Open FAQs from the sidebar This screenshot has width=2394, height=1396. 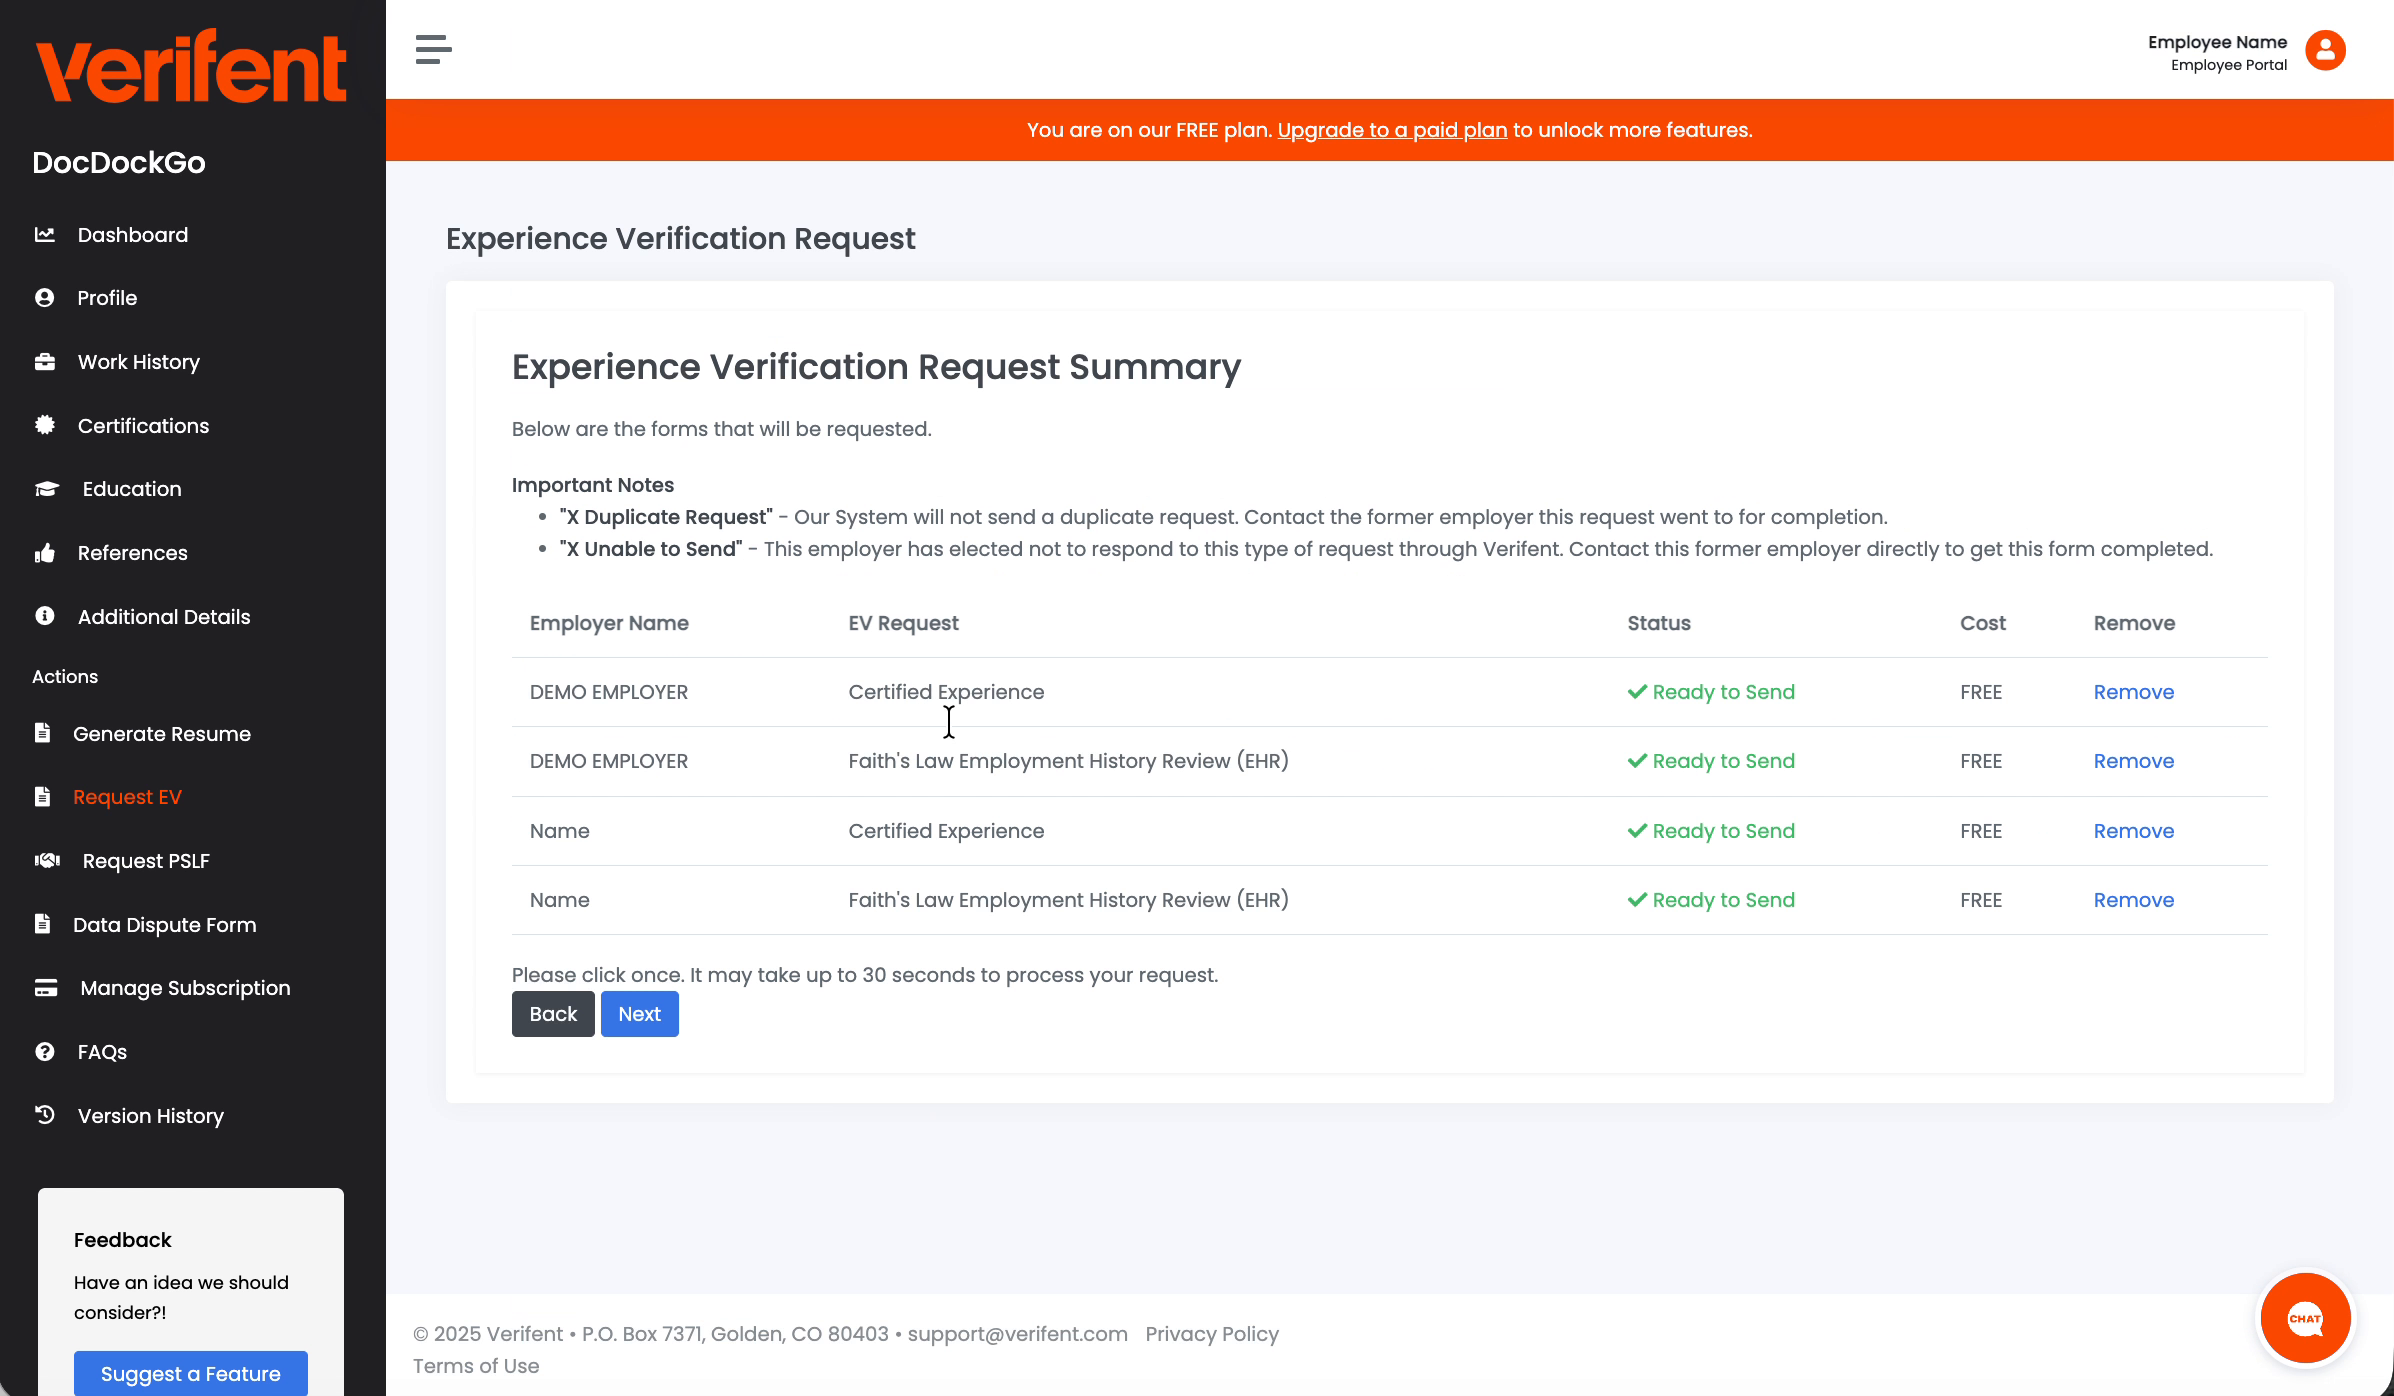click(x=102, y=1052)
